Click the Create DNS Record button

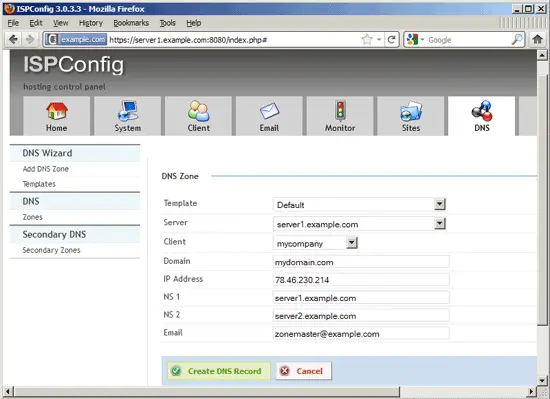click(x=219, y=371)
